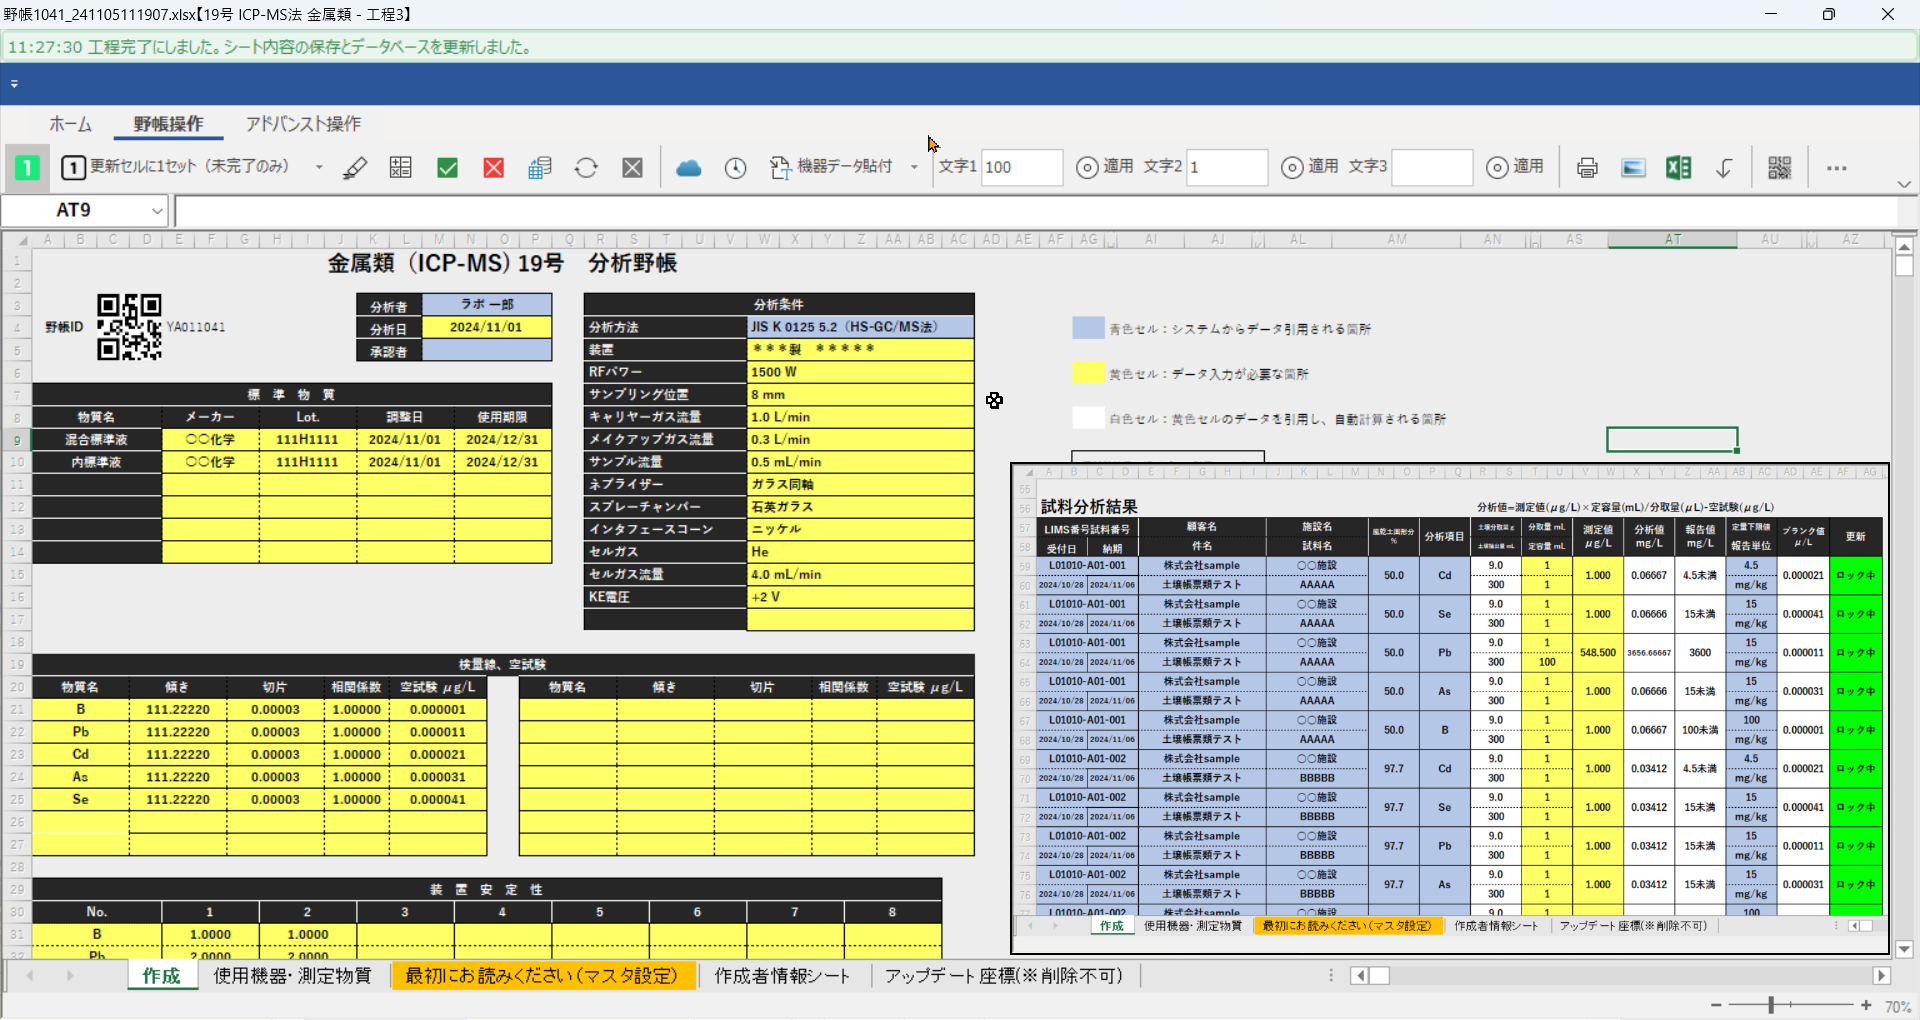This screenshot has width=1920, height=1020.
Task: Click the green checkmark icon
Action: (x=447, y=168)
